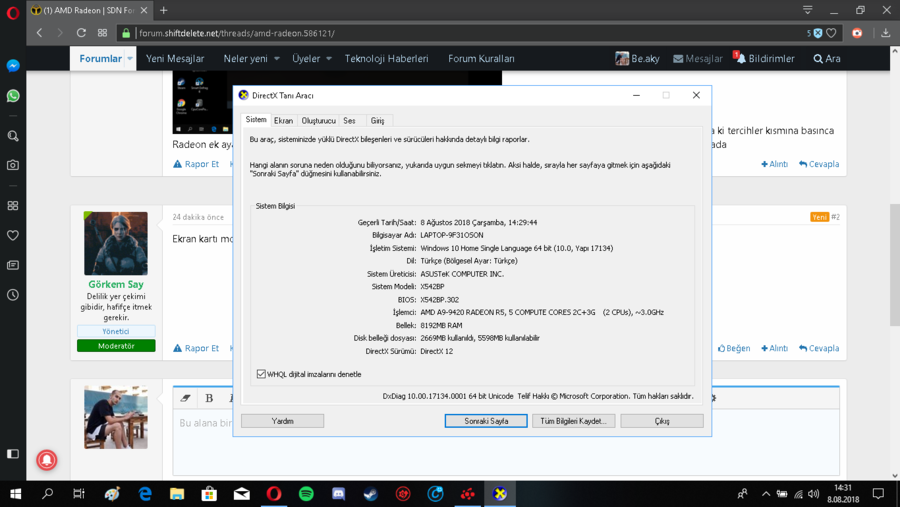Click the Yardım button
Viewport: 900px width, 507px height.
(282, 421)
